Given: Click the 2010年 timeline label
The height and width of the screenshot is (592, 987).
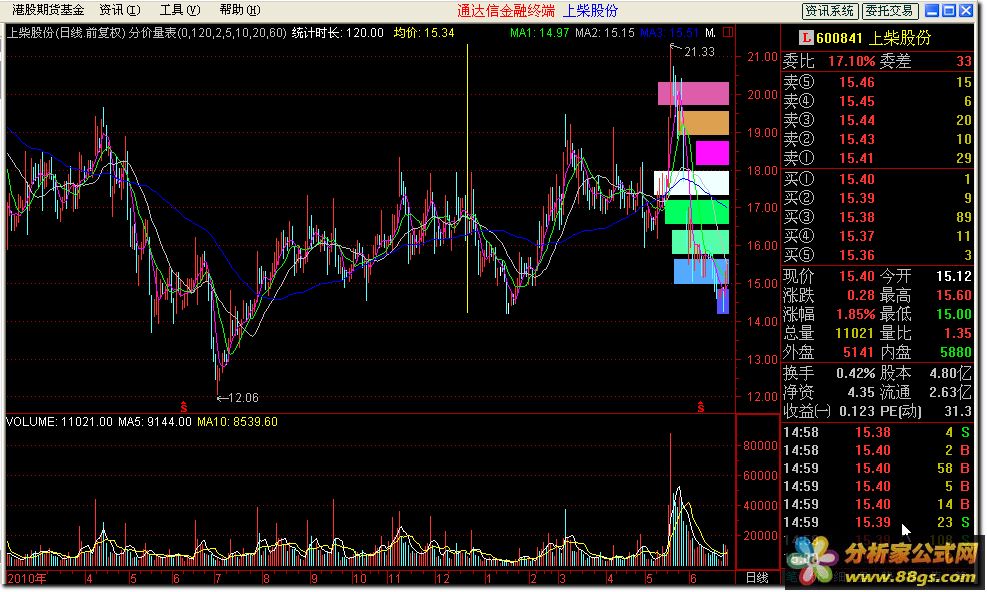Looking at the screenshot, I should click(x=27, y=578).
